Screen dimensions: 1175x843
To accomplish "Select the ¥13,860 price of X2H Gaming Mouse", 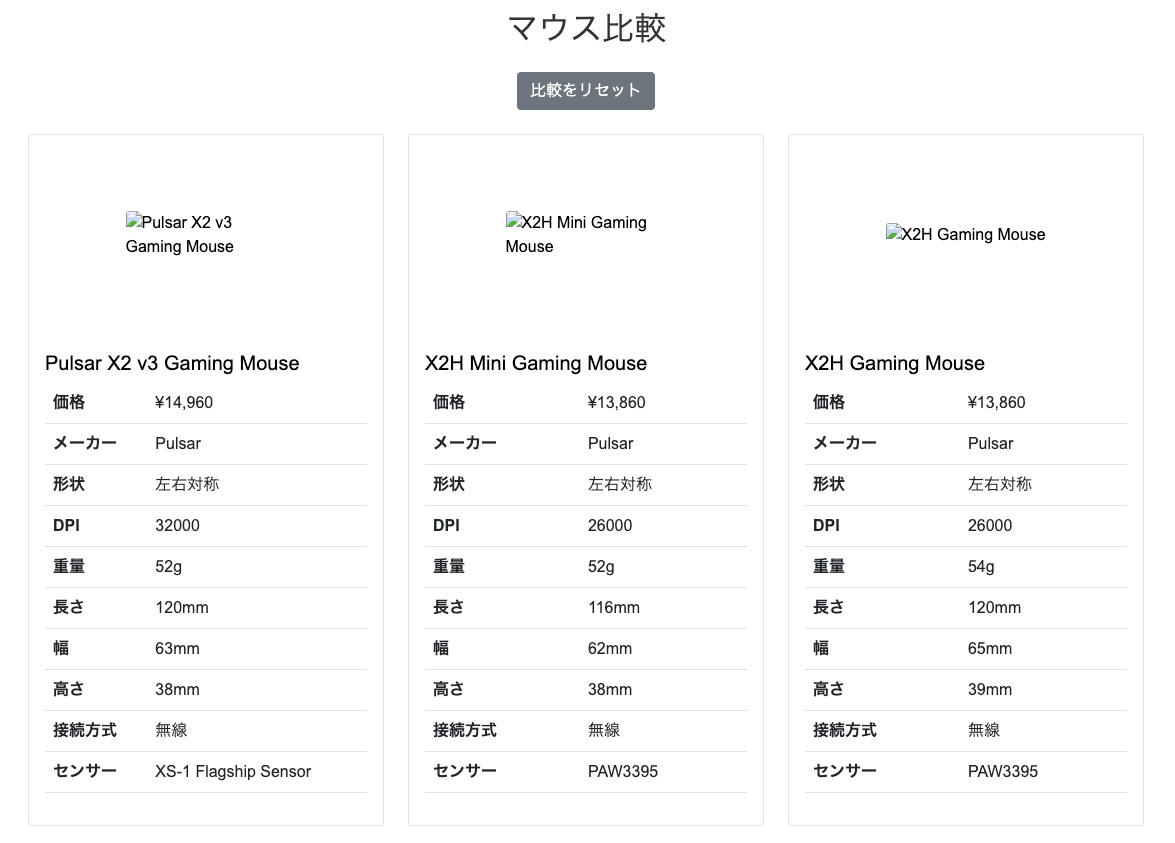I will tap(996, 402).
